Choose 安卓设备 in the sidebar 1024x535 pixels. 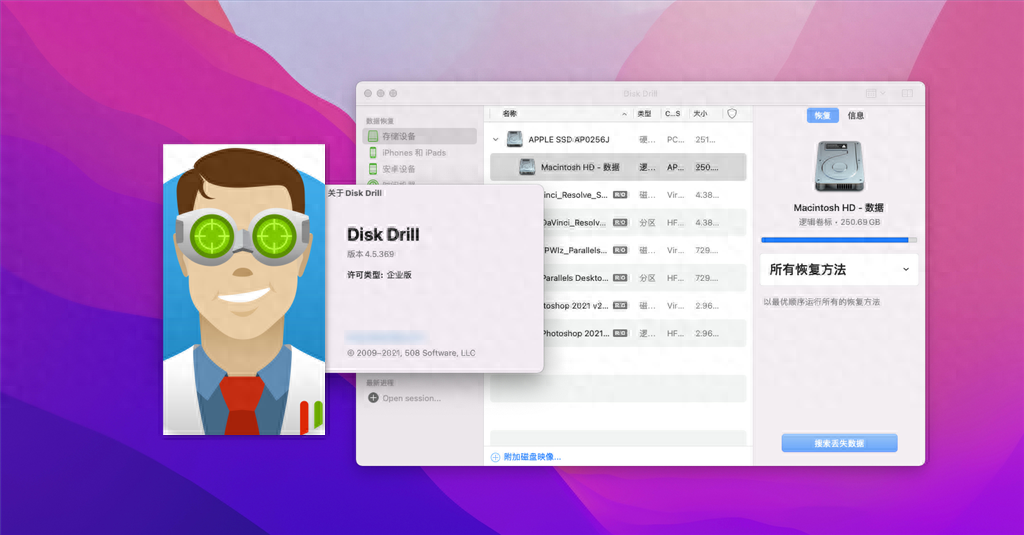pyautogui.click(x=398, y=169)
